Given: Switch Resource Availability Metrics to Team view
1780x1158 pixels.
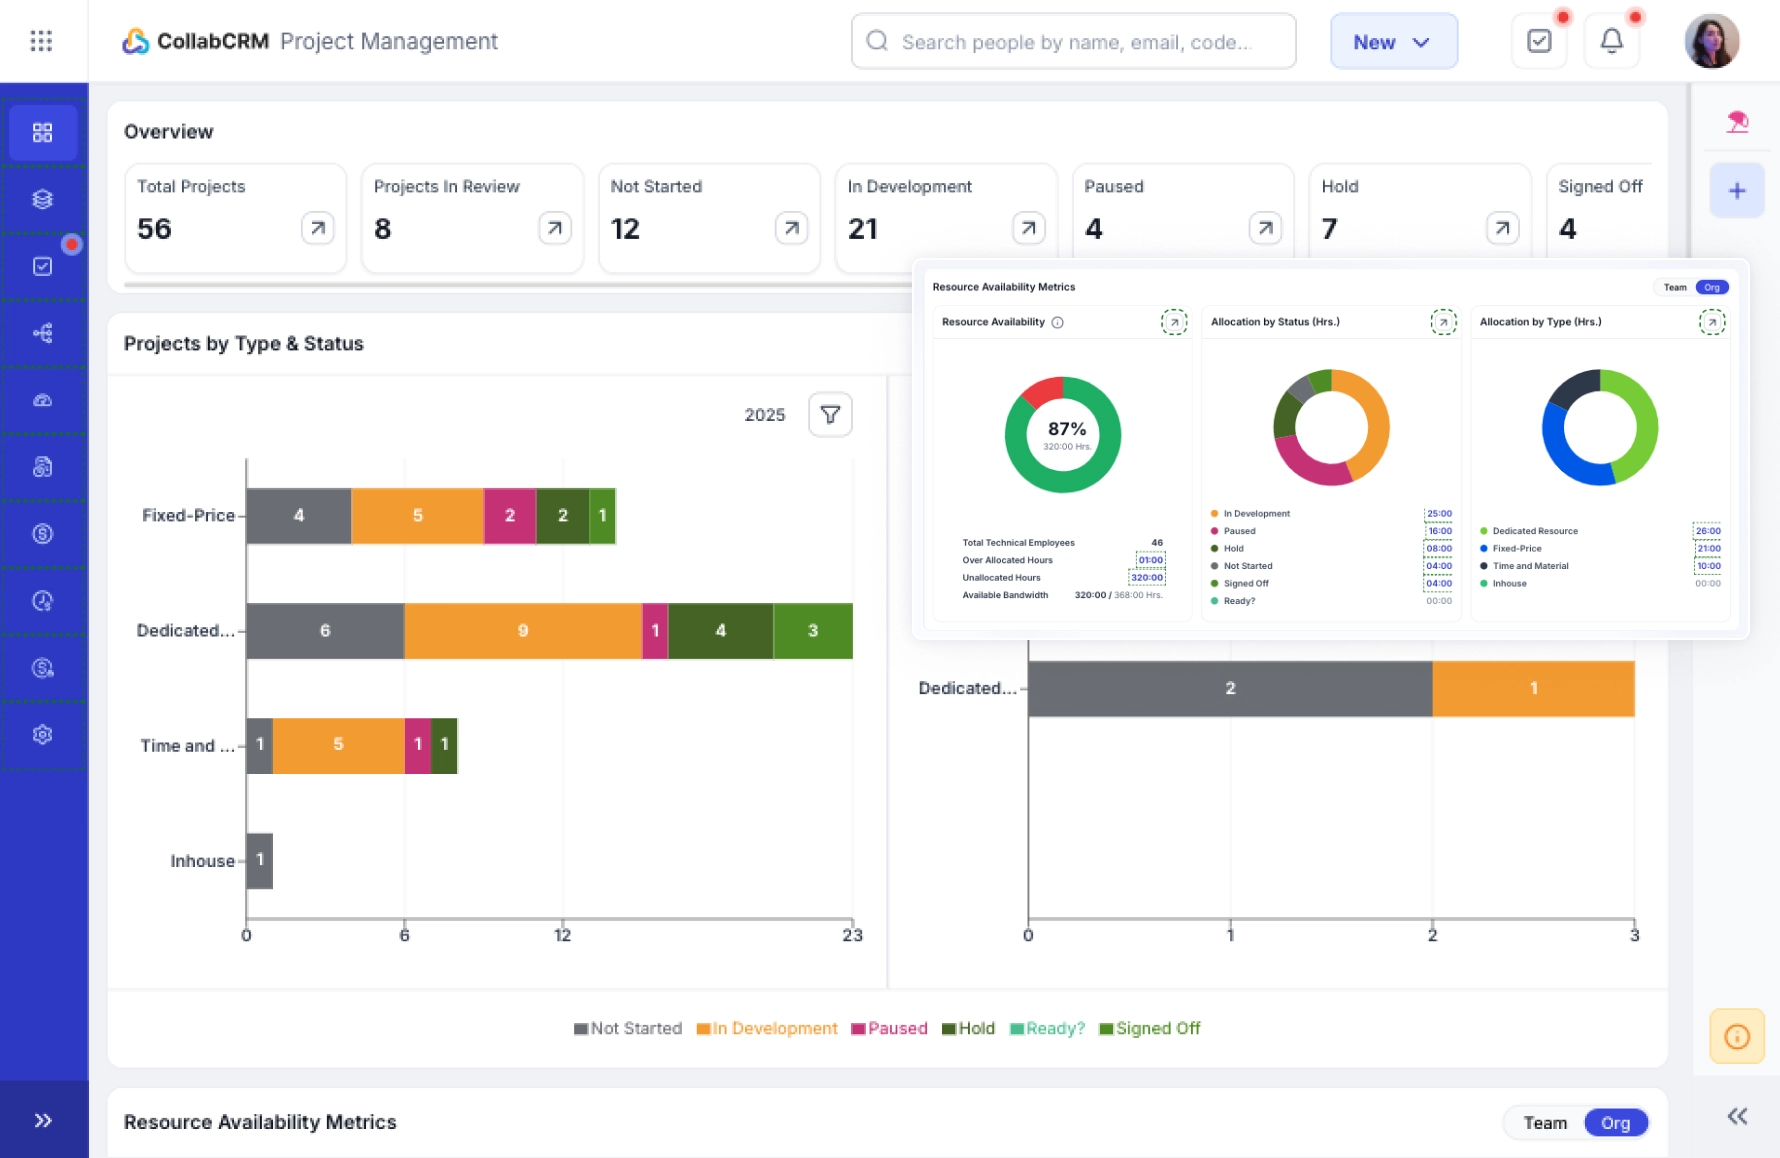Looking at the screenshot, I should (x=1546, y=1122).
